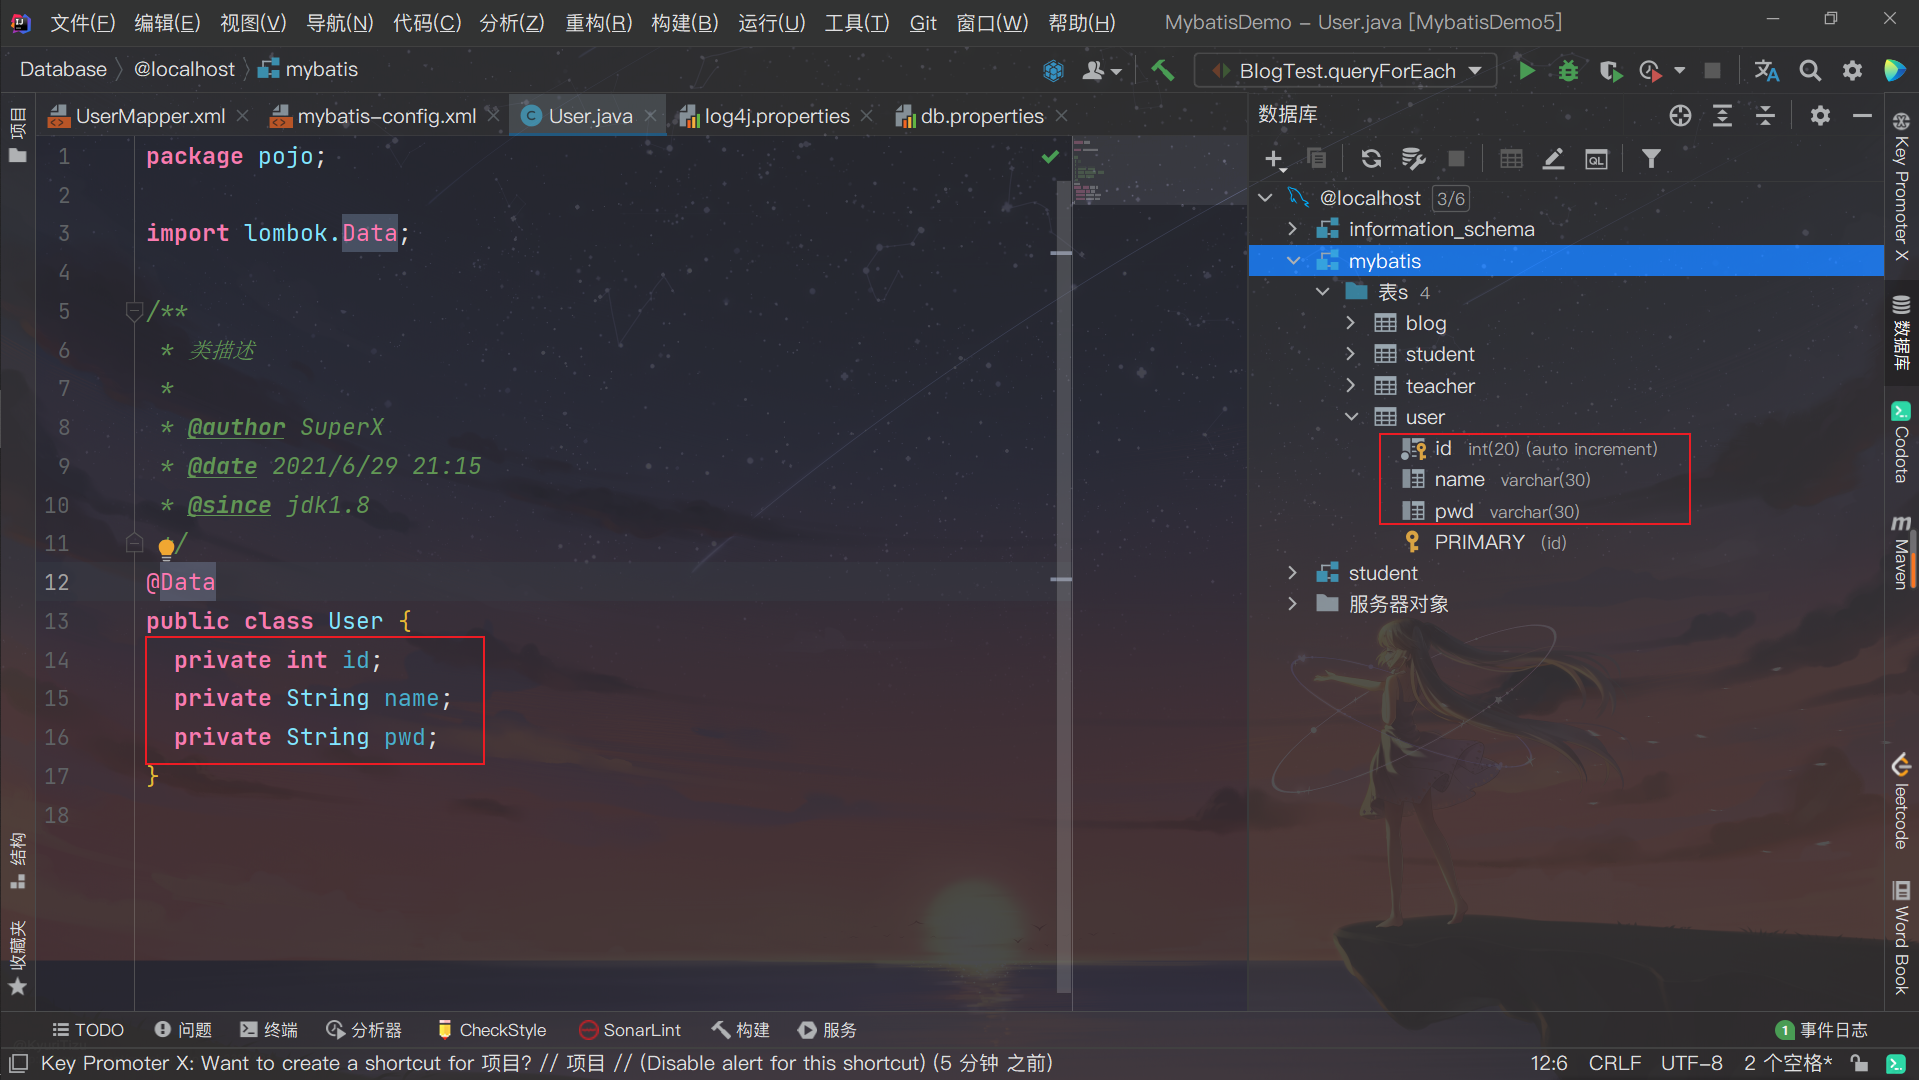Run with coverage icon in toolbar
The height and width of the screenshot is (1080, 1919).
tap(1609, 71)
